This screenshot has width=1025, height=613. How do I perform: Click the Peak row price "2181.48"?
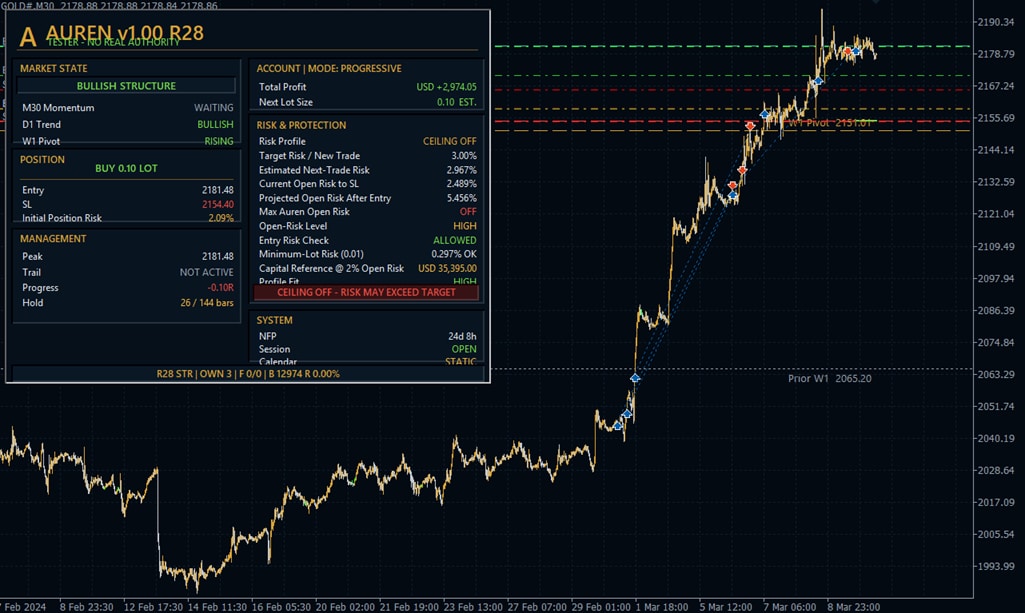point(218,256)
